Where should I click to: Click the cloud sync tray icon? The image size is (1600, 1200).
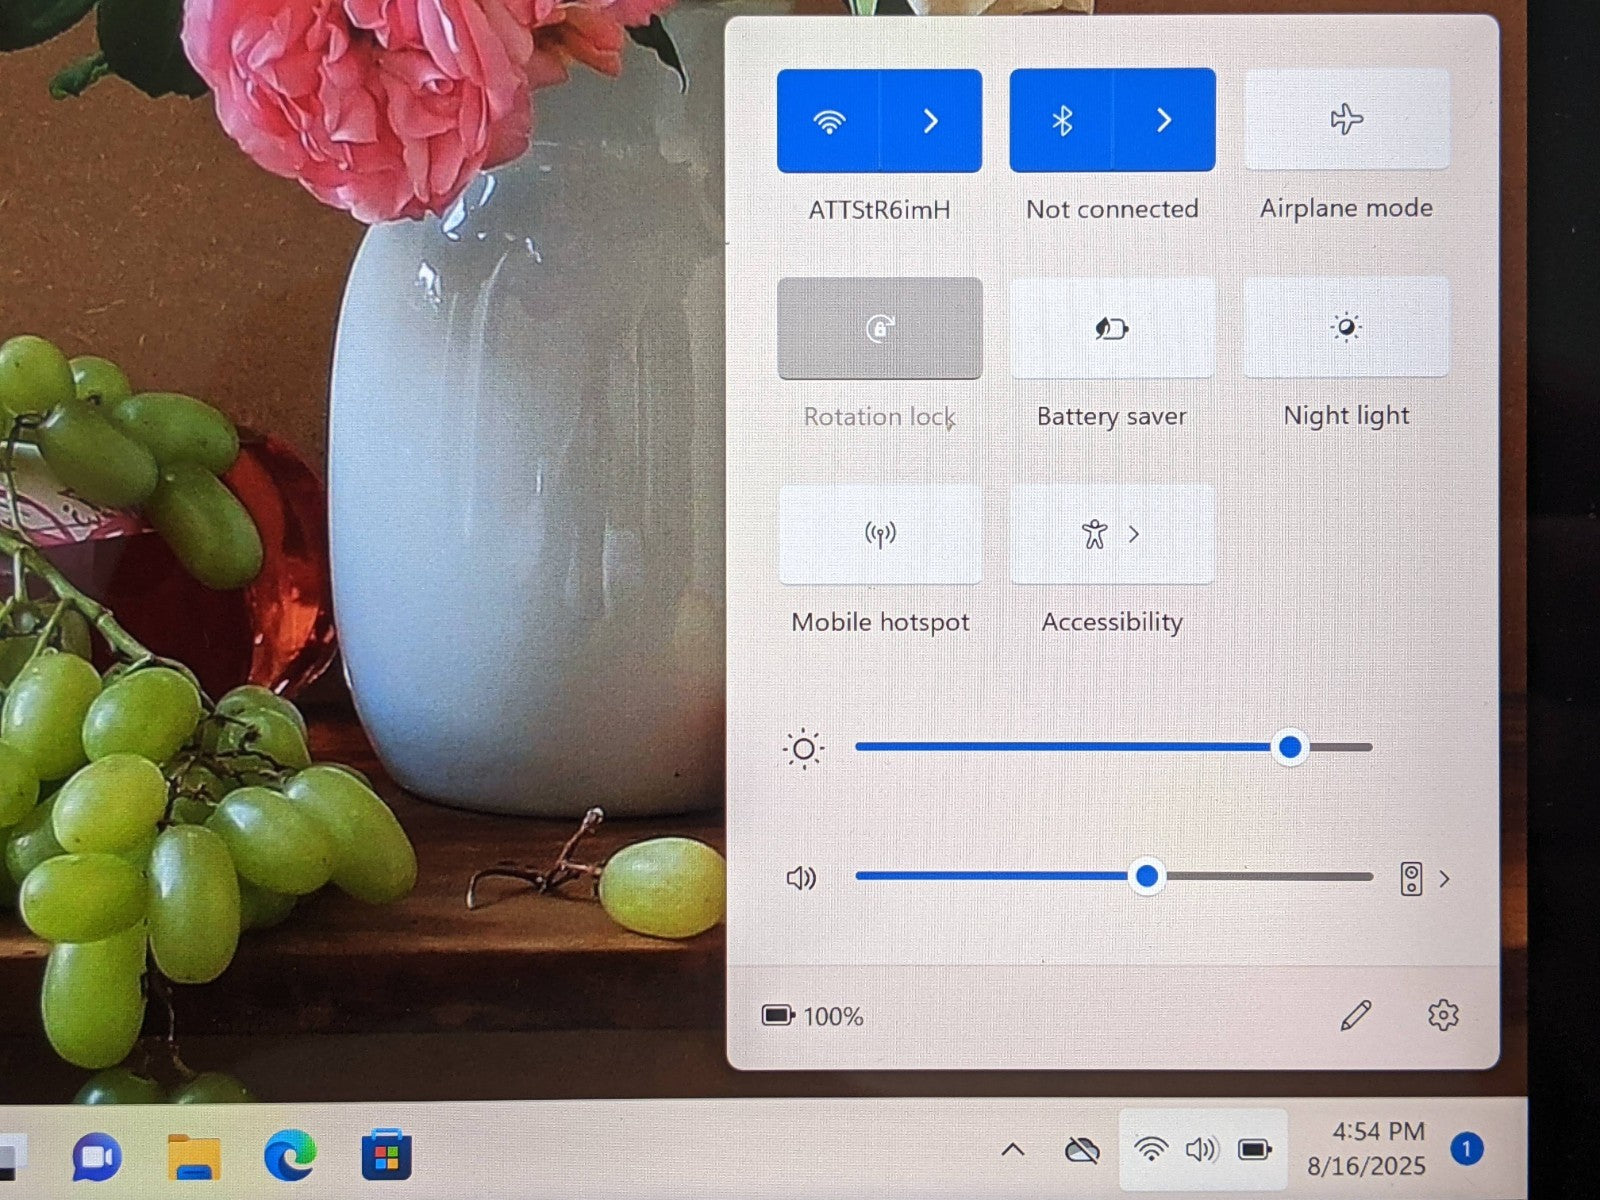coord(1081,1150)
